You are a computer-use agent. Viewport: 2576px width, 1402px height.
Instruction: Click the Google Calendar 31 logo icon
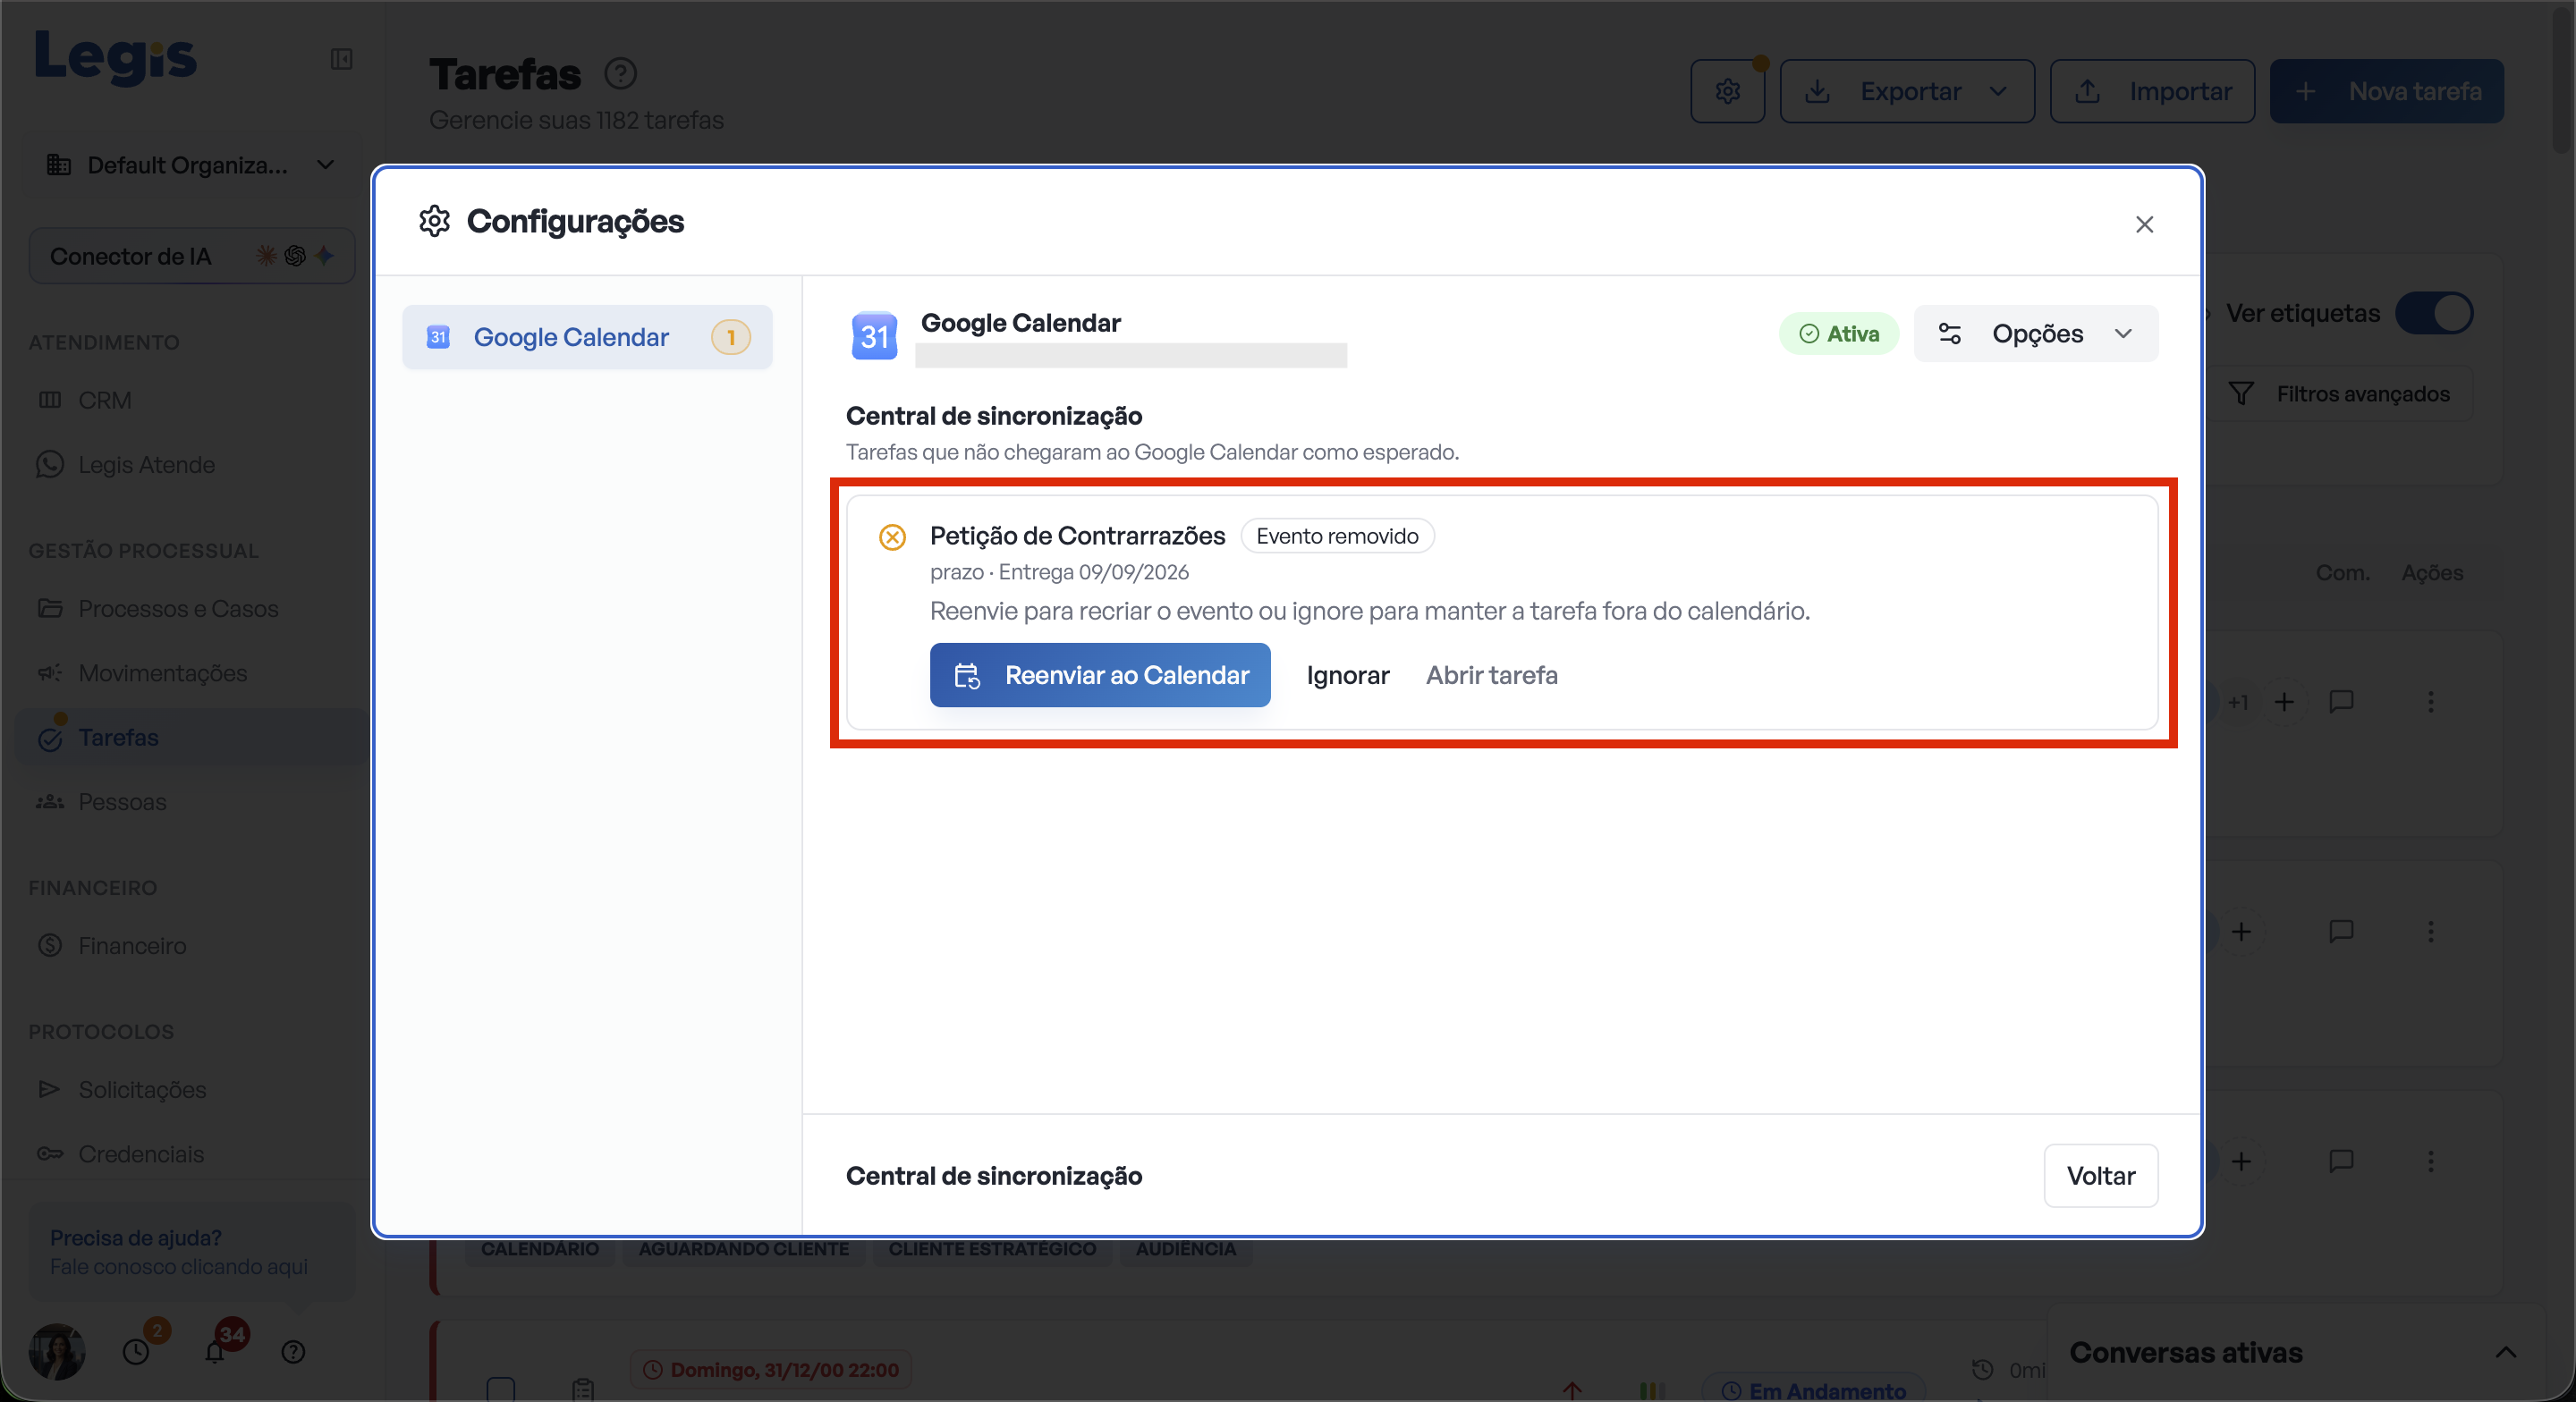coord(874,336)
